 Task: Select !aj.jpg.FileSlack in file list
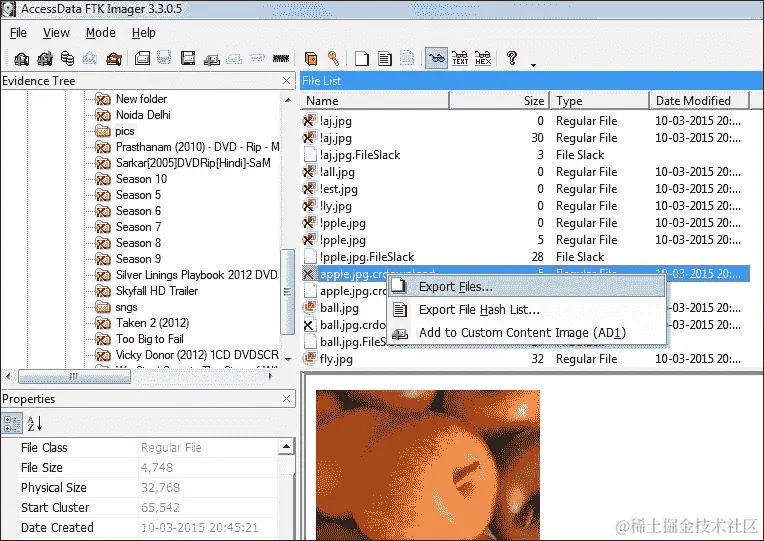tap(360, 155)
